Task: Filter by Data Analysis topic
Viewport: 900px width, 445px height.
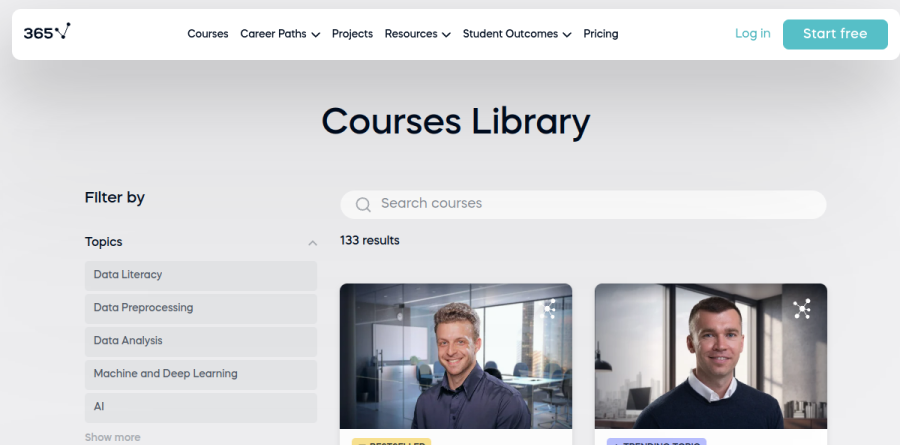Action: pos(201,342)
